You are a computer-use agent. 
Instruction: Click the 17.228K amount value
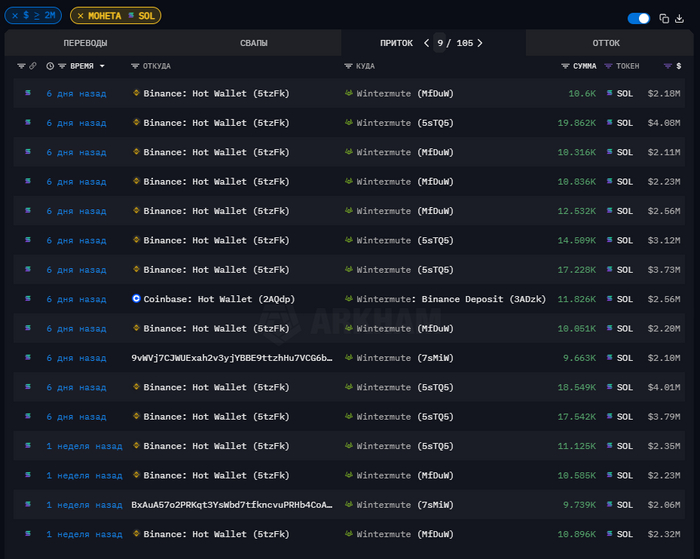pyautogui.click(x=576, y=270)
